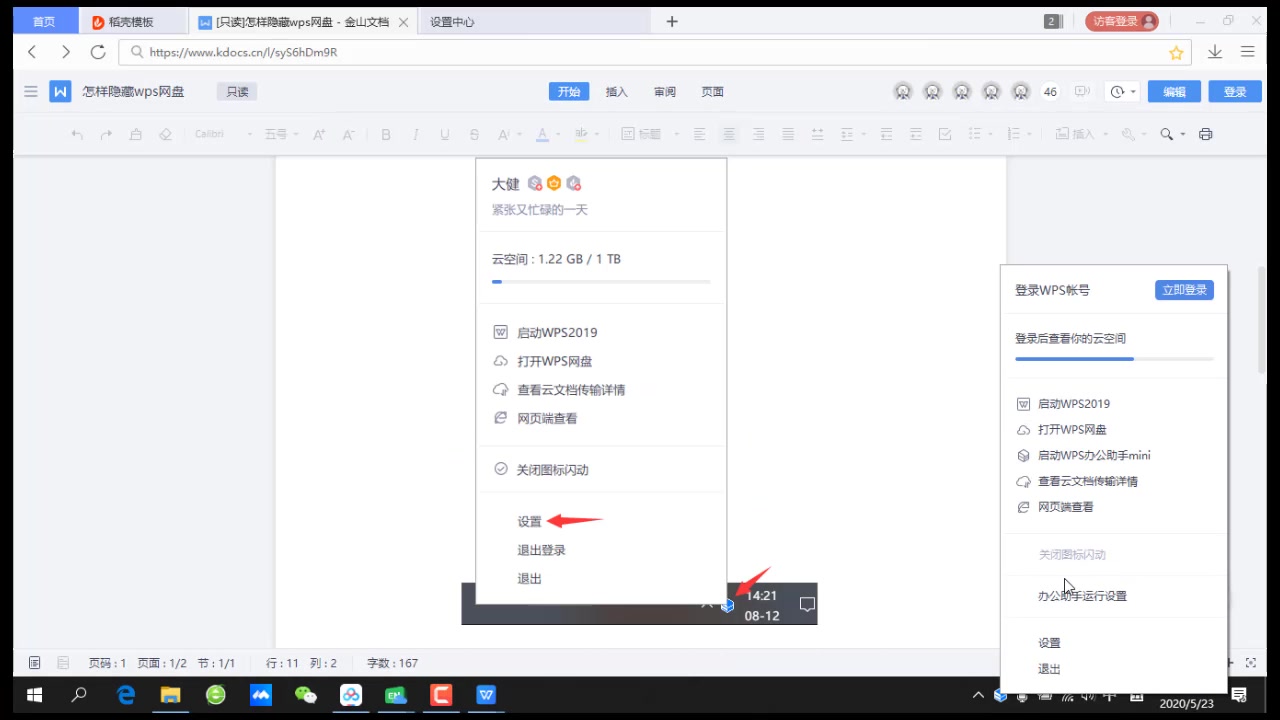Toggle the checkbox list format
This screenshot has height=720, width=1280.
945,134
